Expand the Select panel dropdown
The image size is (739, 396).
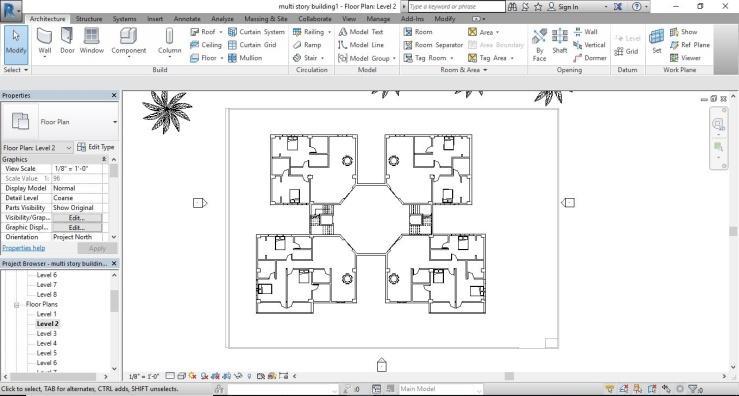click(16, 70)
